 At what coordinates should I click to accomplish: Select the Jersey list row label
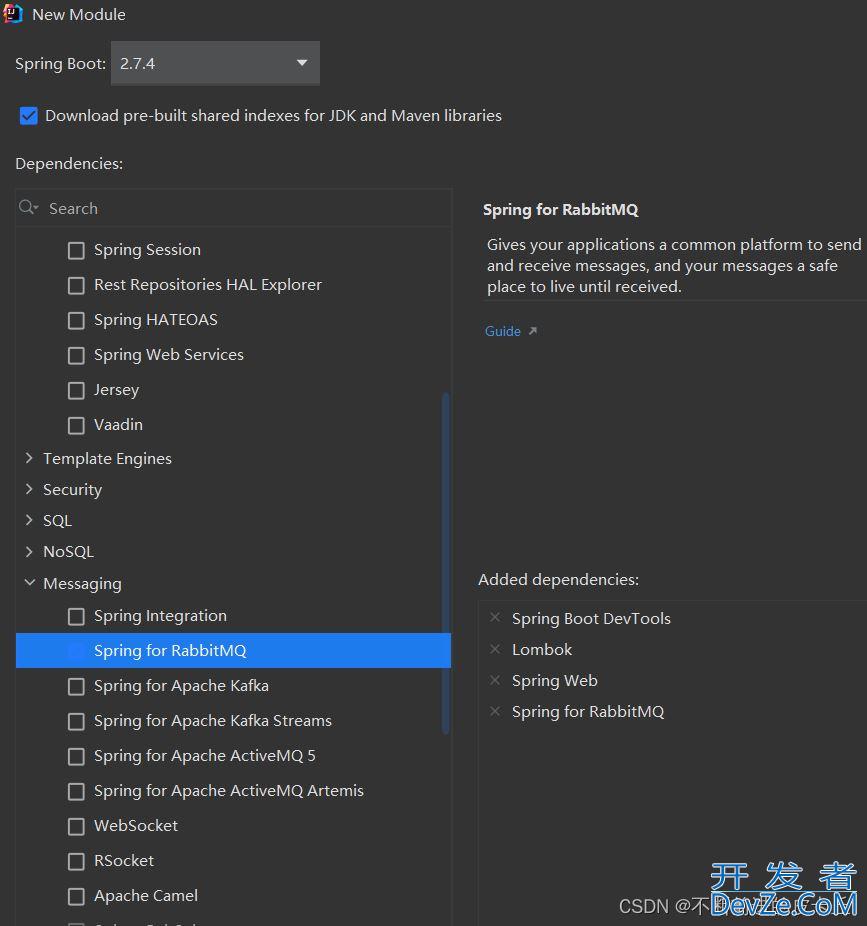(116, 390)
